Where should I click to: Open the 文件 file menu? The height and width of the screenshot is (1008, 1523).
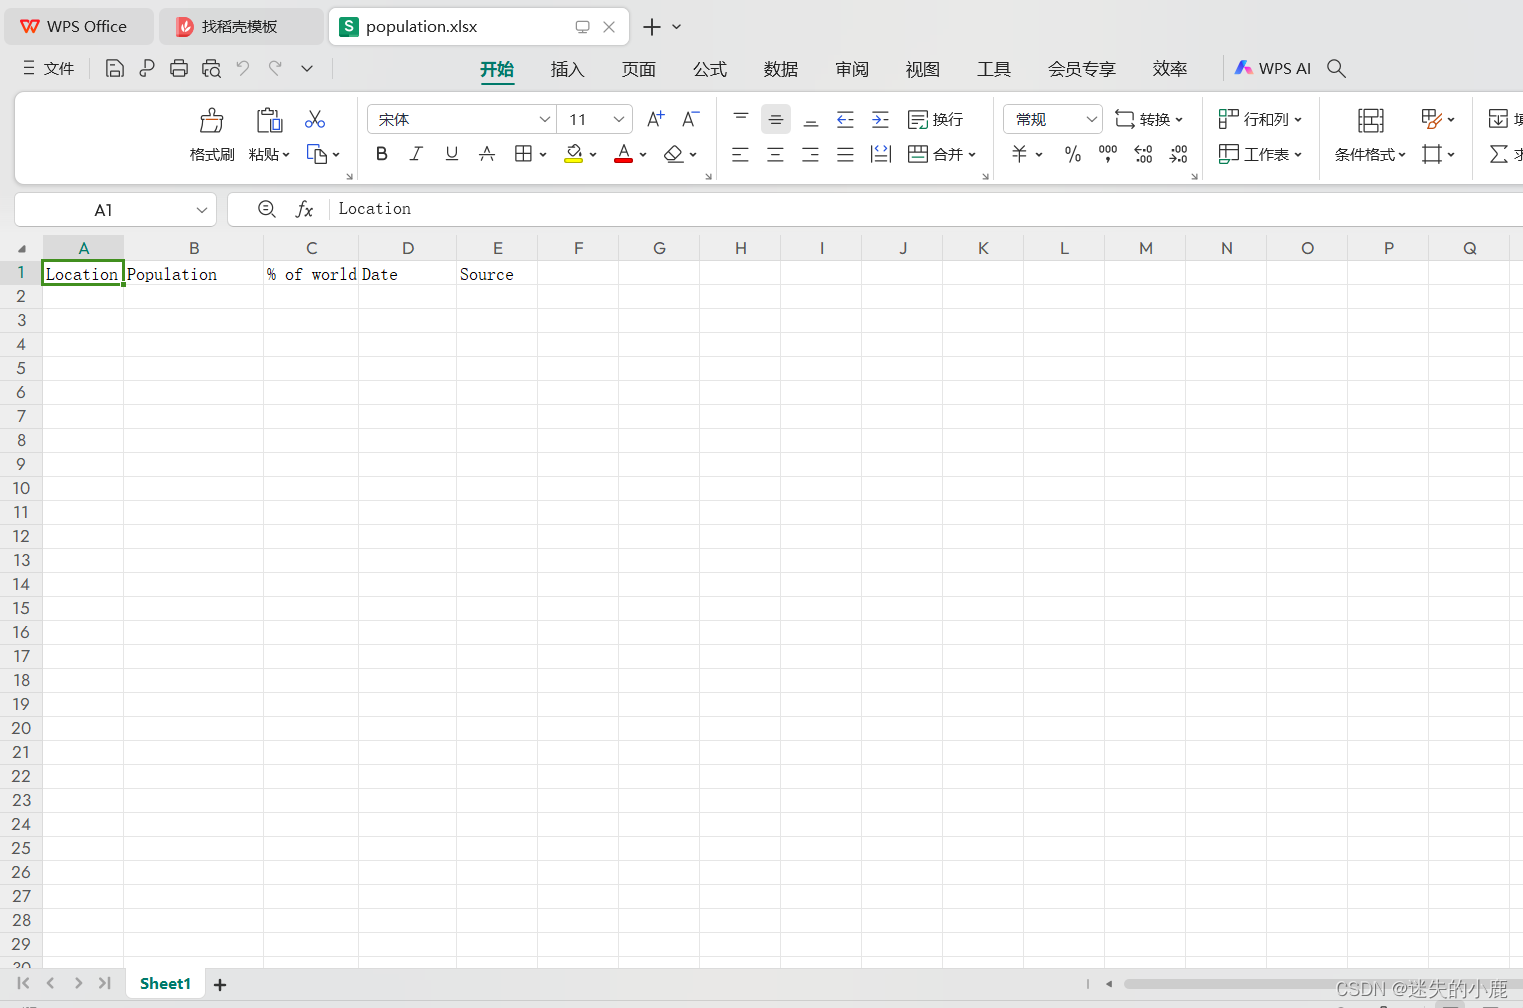click(x=48, y=68)
